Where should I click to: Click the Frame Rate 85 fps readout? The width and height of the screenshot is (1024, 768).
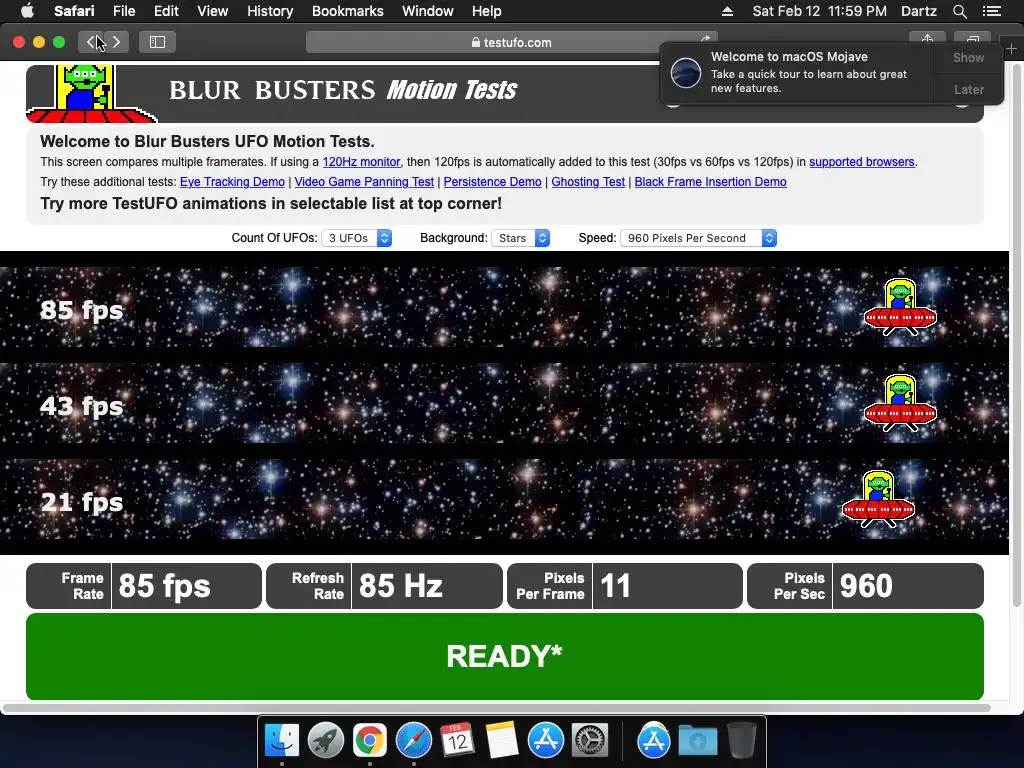pos(144,586)
